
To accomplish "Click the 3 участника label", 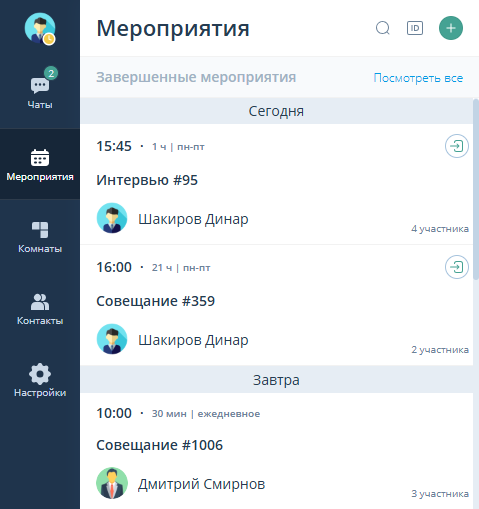I will [x=440, y=494].
